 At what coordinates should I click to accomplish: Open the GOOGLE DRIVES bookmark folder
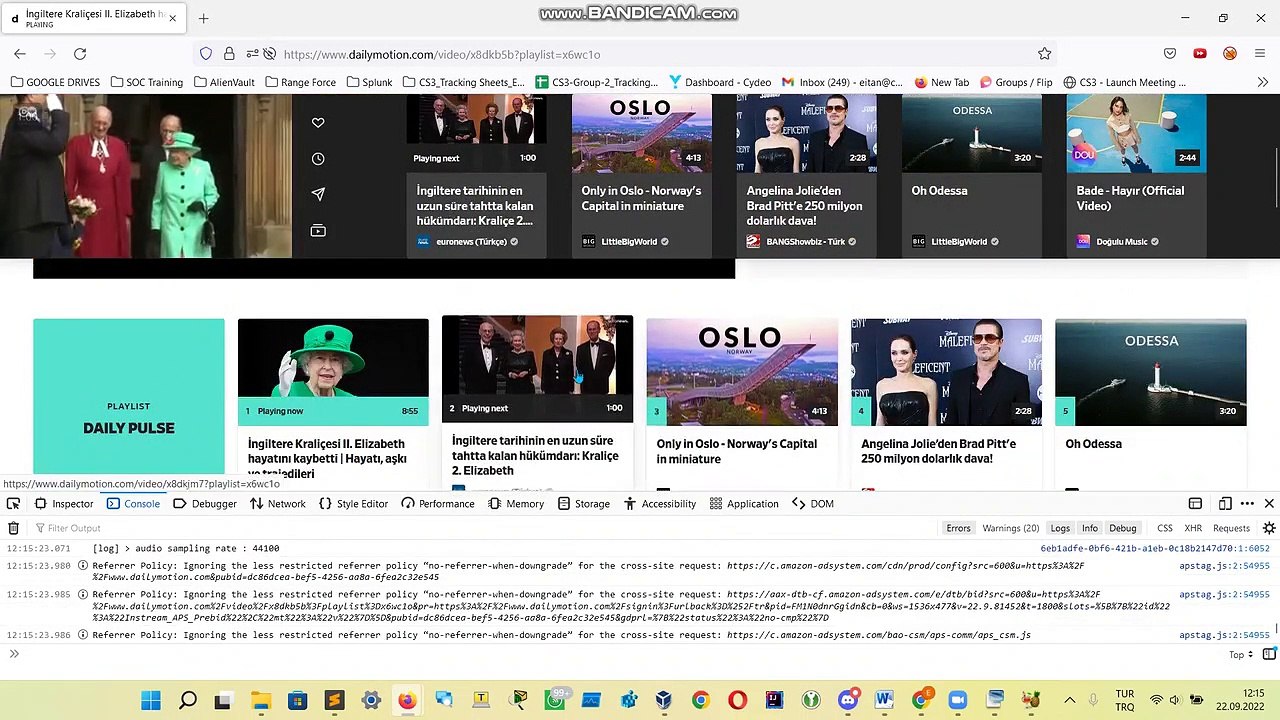55,82
